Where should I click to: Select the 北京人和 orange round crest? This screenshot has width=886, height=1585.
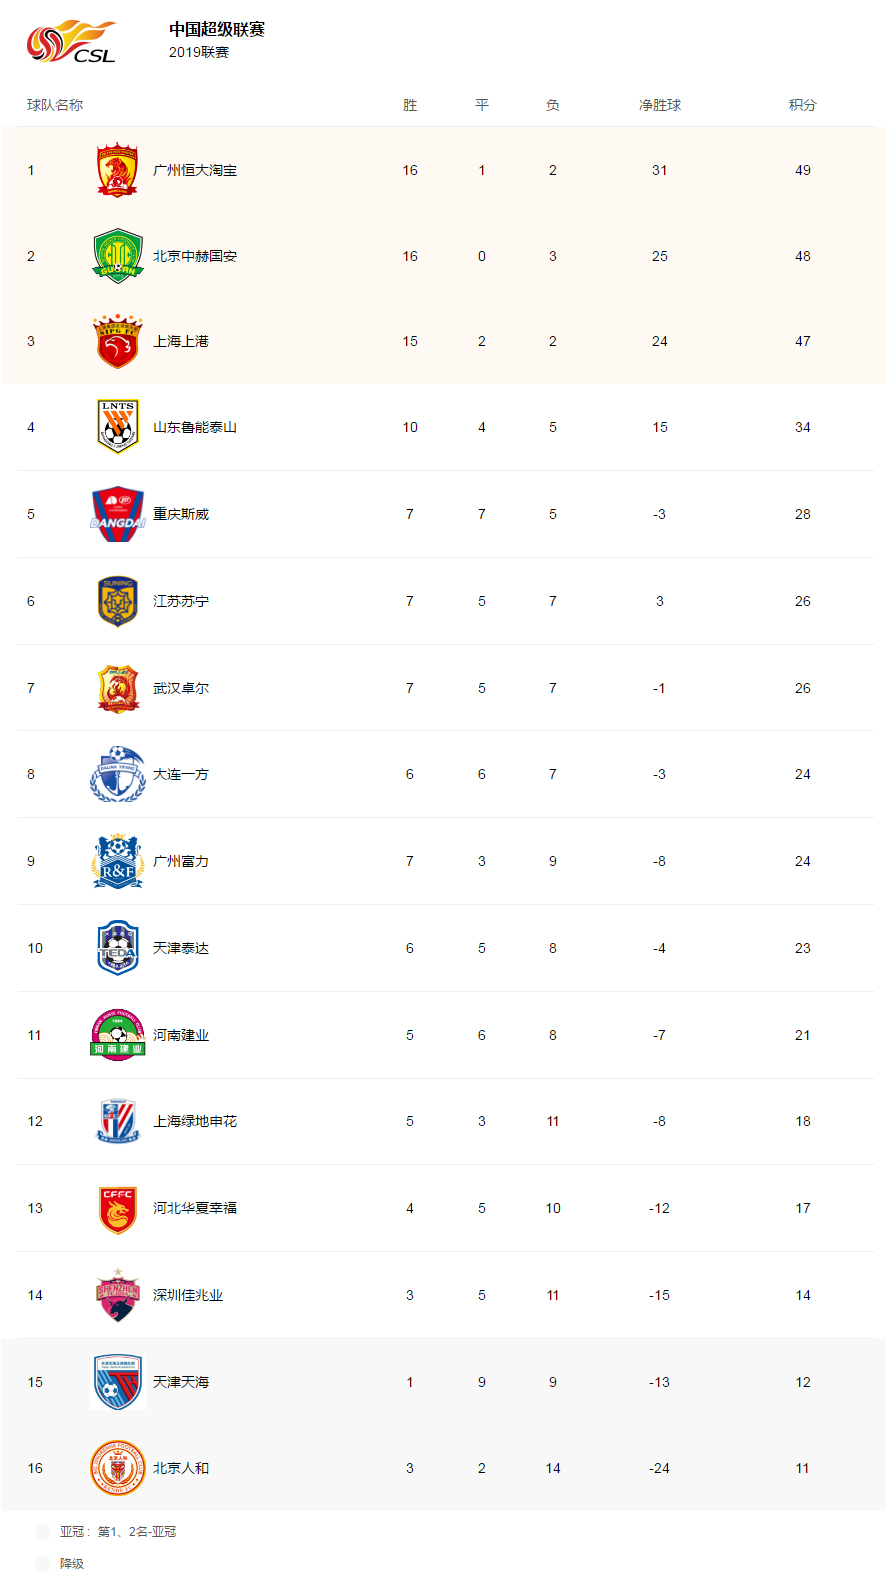pos(118,1468)
